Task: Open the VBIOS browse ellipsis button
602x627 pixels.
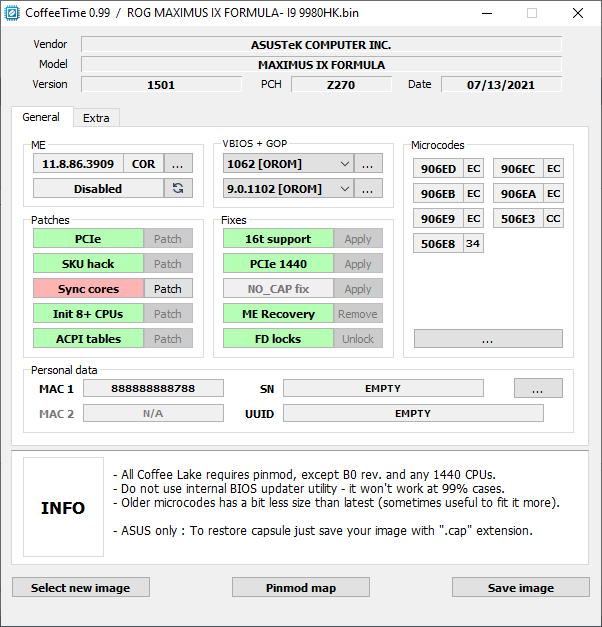Action: 368,164
